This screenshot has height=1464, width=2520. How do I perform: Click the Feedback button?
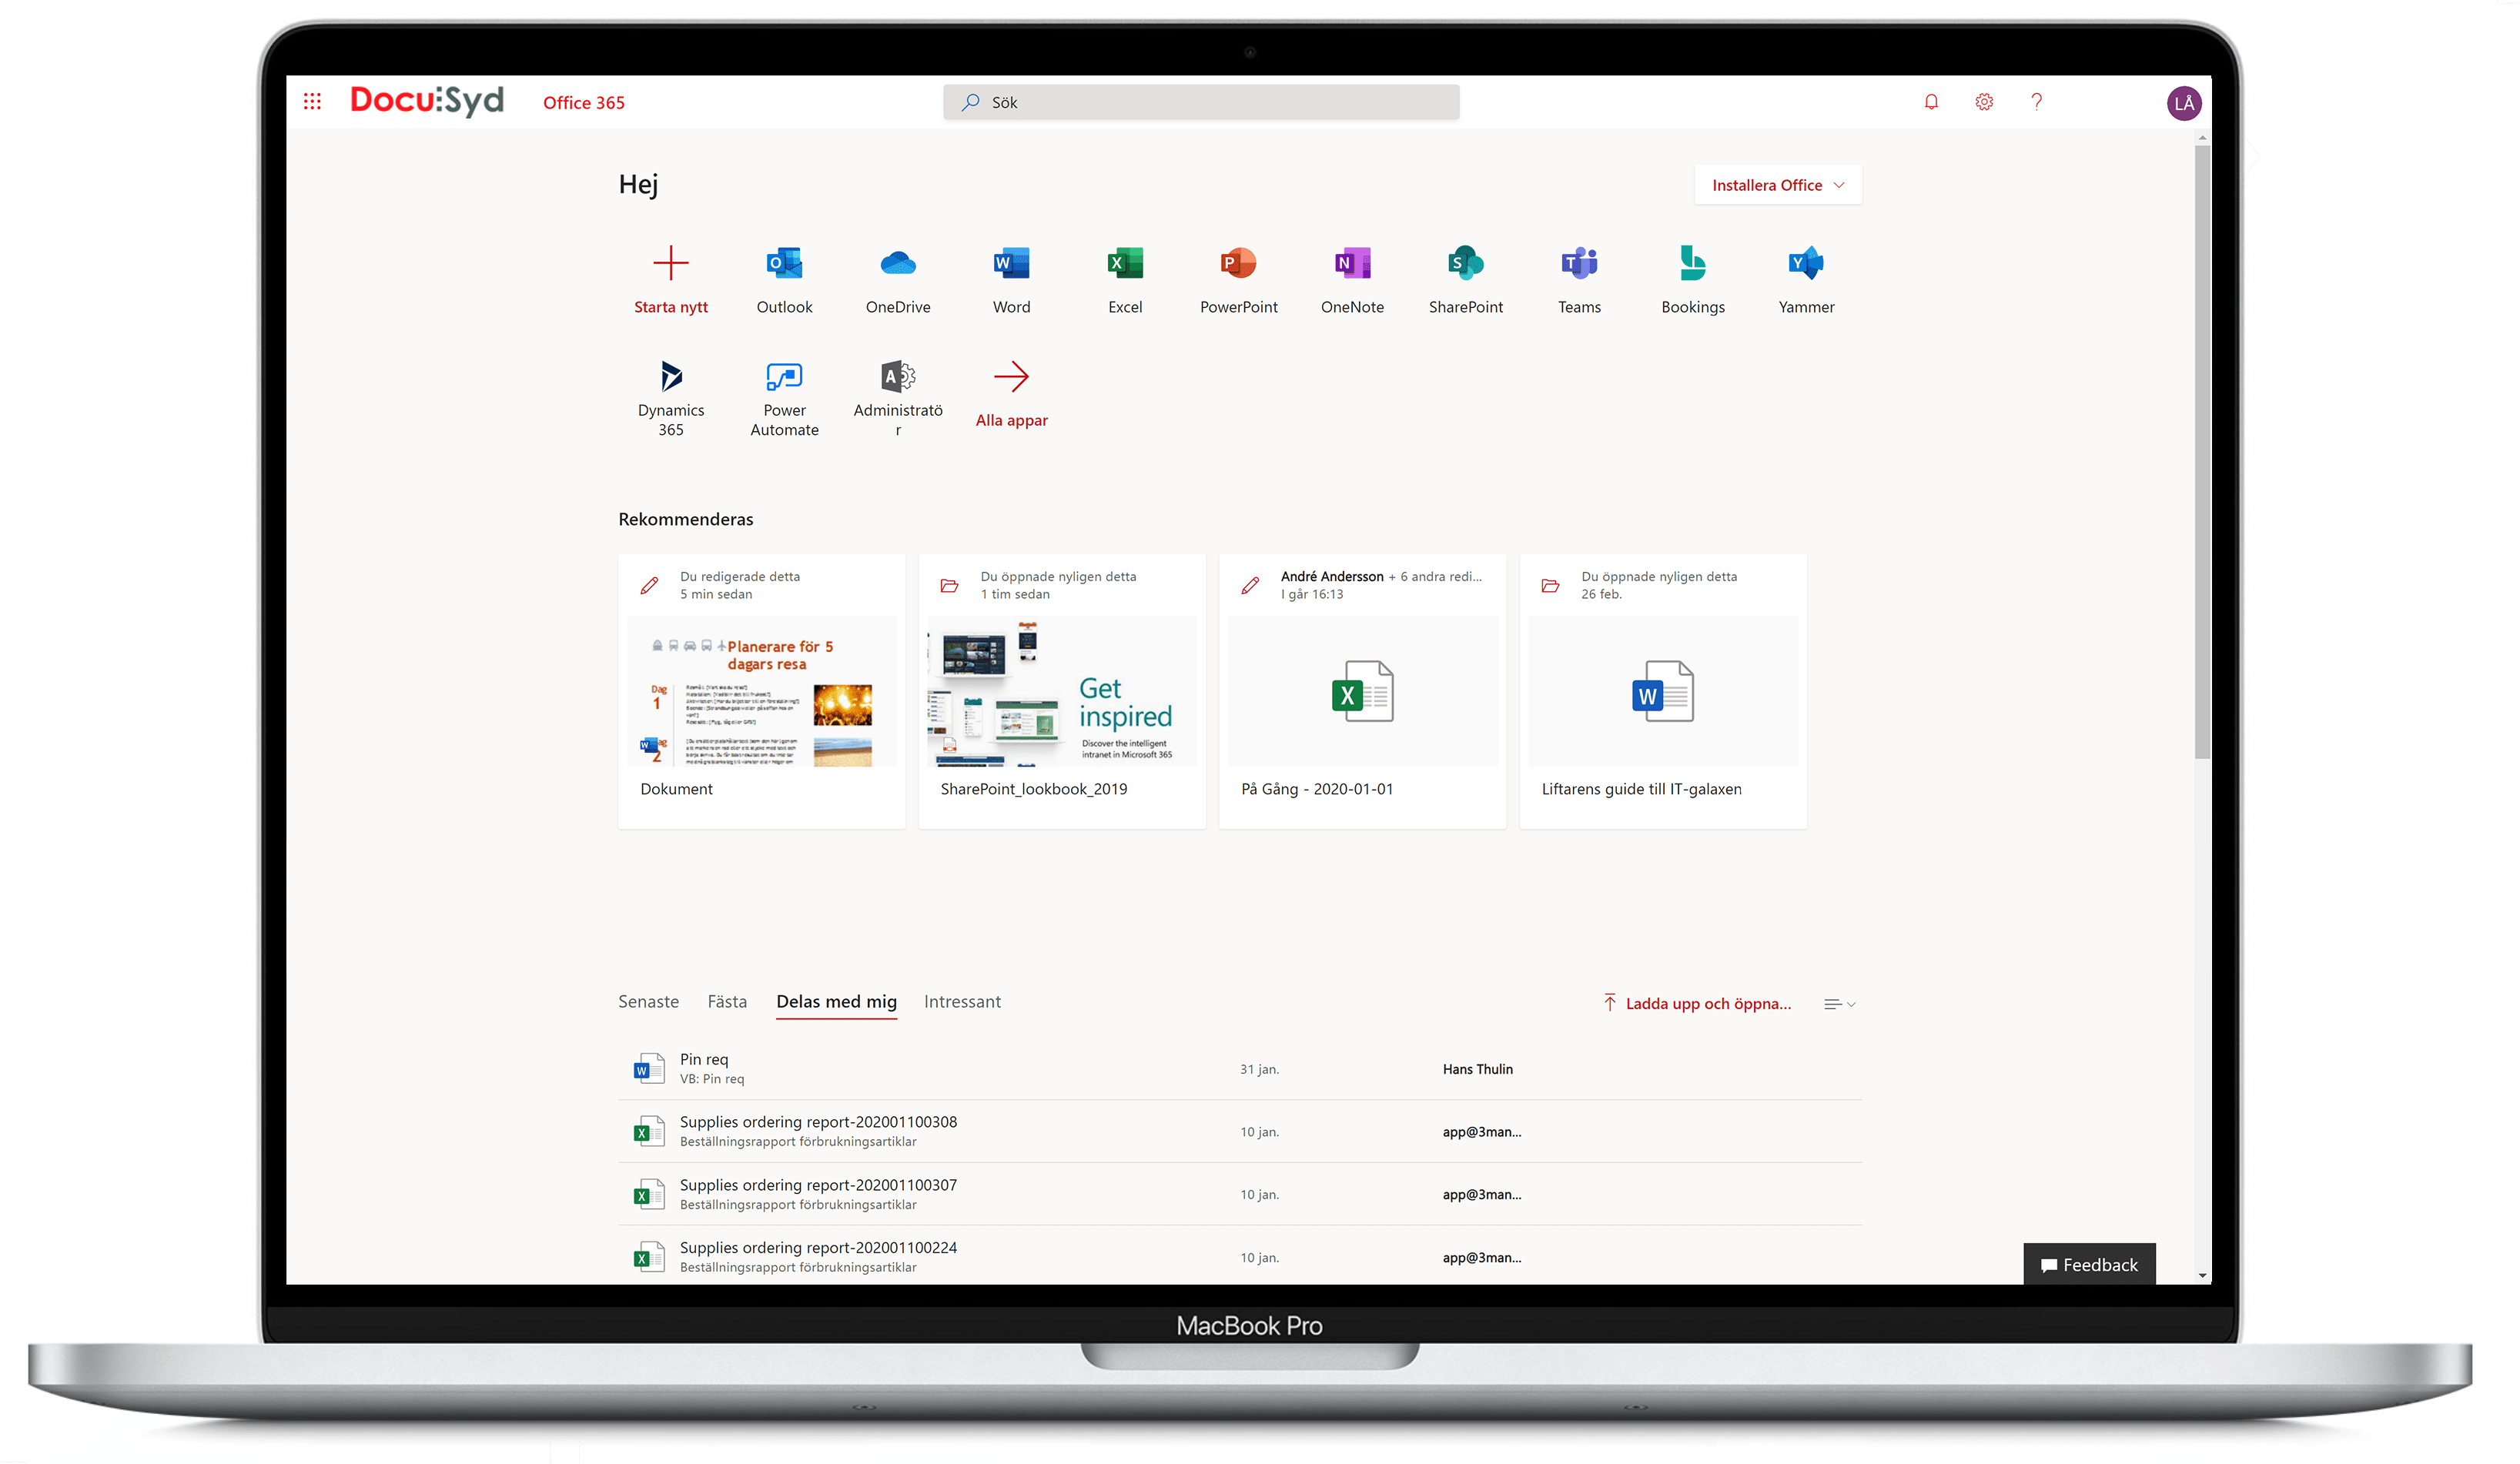2089,1264
